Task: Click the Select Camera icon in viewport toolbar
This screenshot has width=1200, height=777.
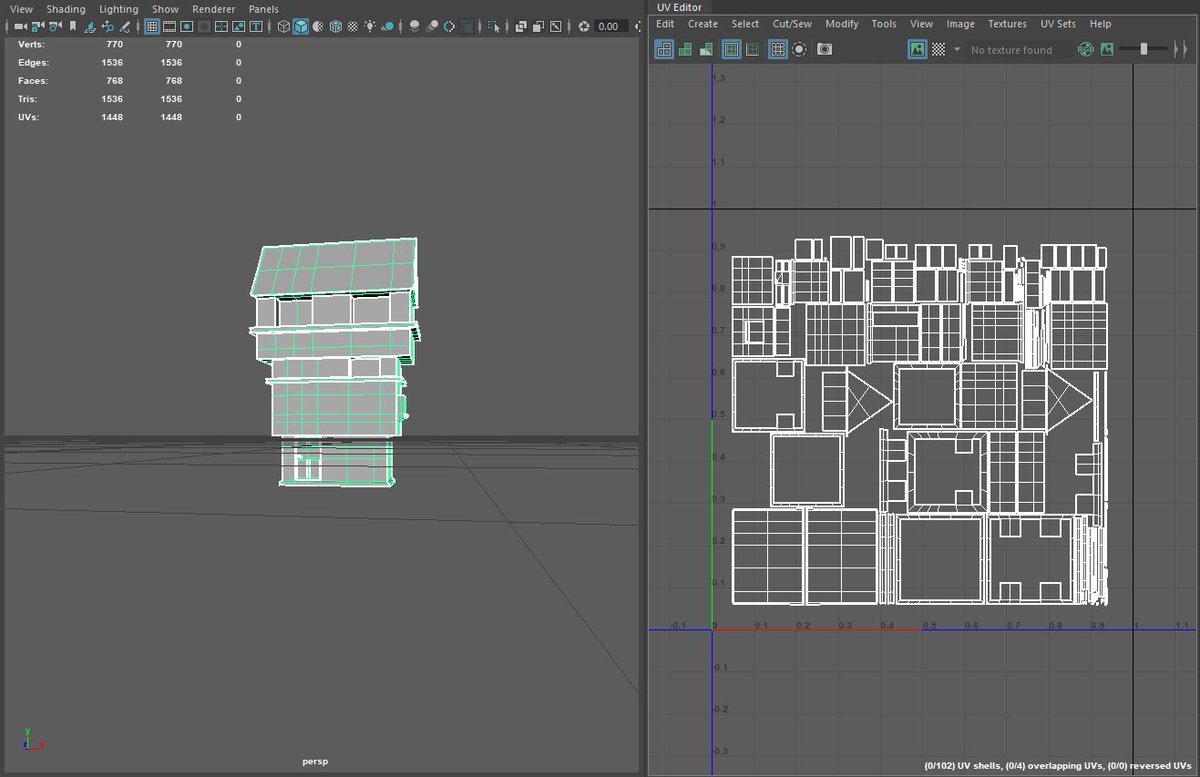Action: click(x=20, y=26)
